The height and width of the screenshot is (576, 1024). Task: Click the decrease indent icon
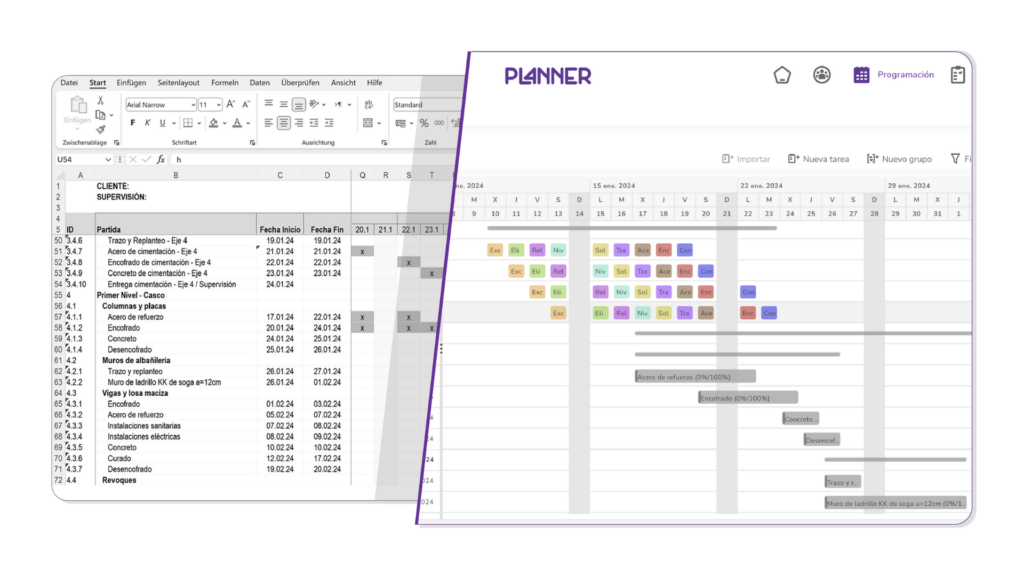(x=314, y=123)
